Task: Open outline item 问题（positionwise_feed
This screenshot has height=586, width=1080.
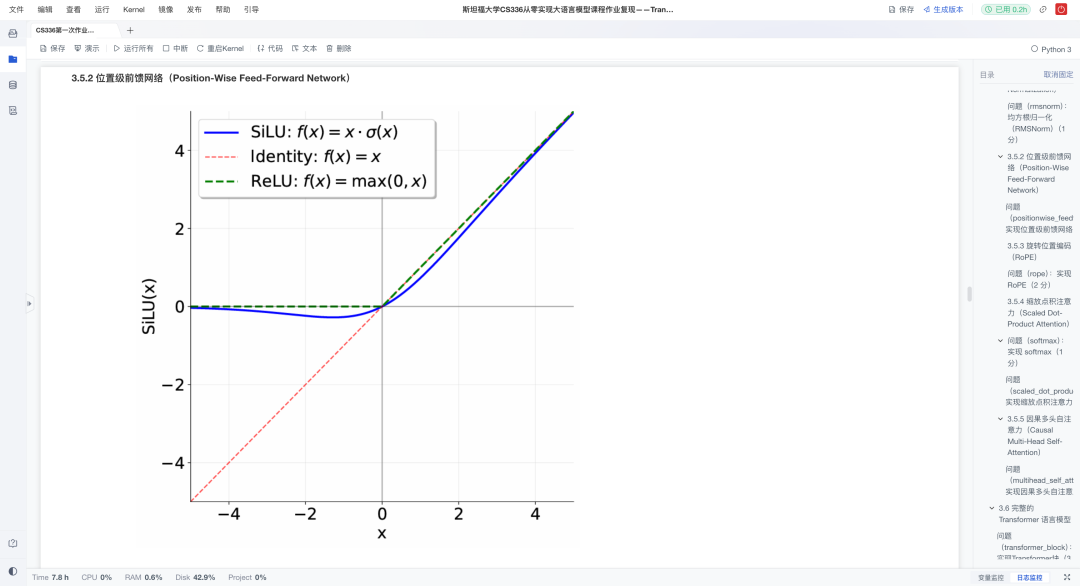Action: (1039, 218)
